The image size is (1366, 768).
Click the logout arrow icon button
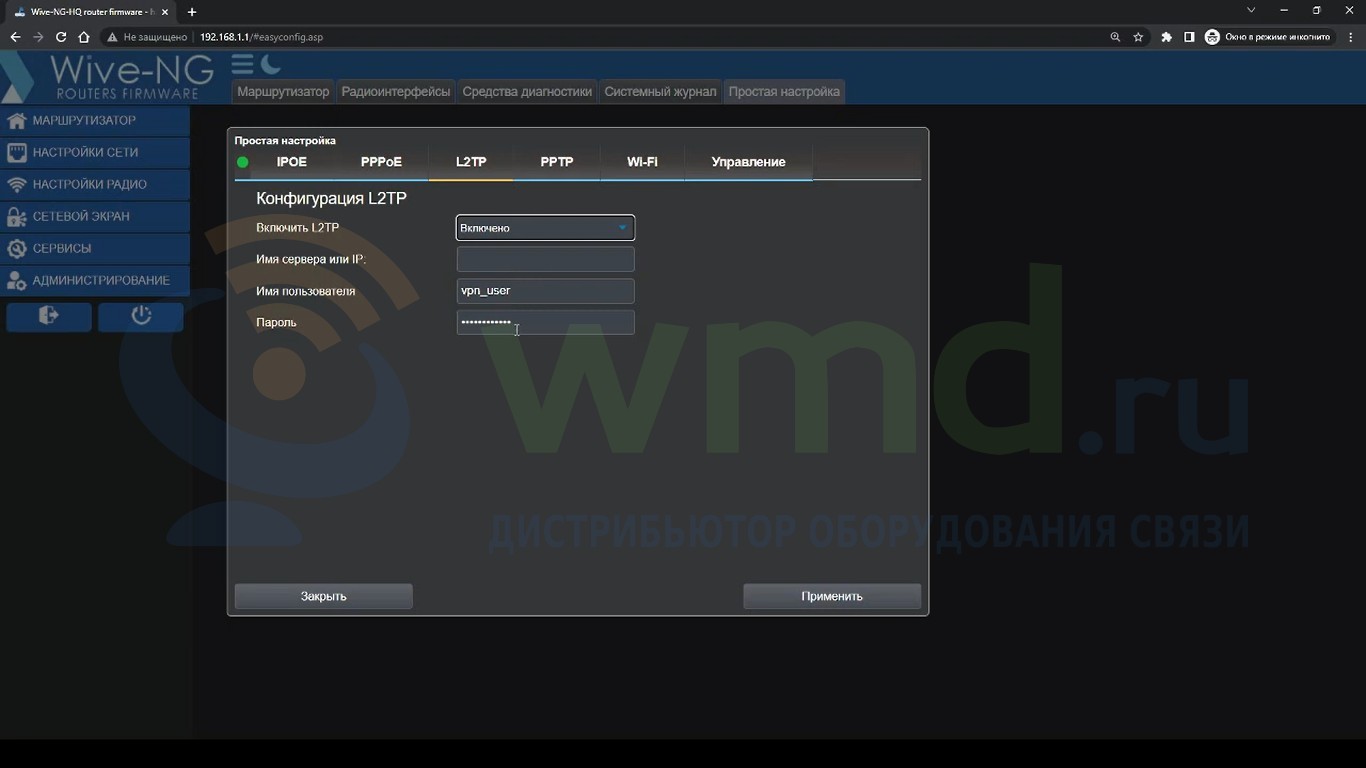49,316
